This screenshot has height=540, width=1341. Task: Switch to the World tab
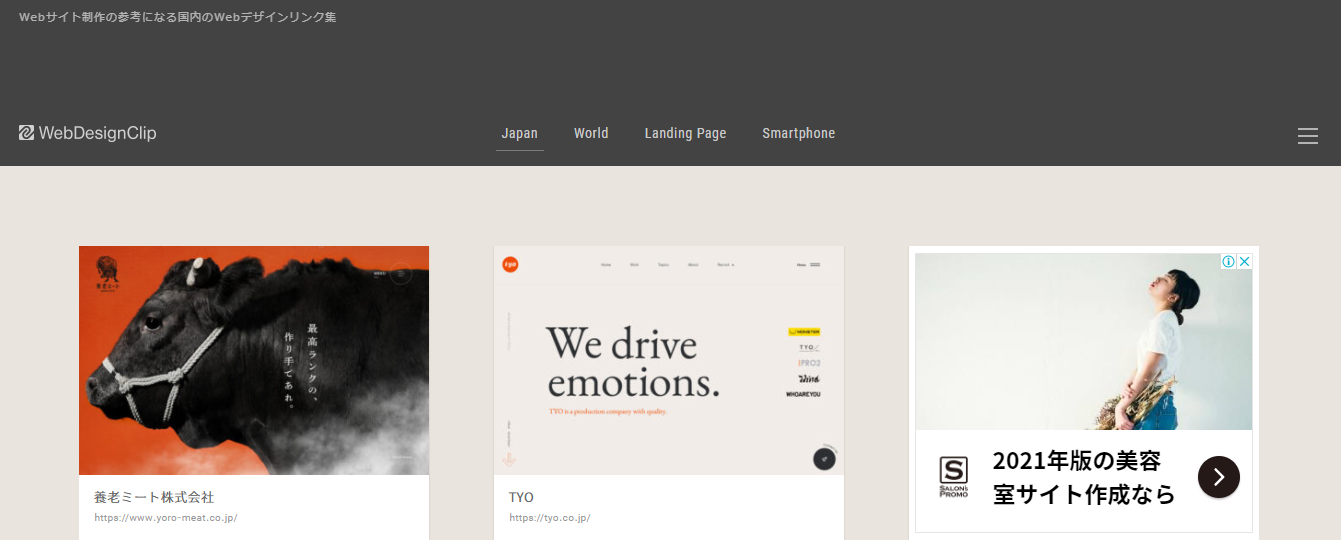click(591, 133)
